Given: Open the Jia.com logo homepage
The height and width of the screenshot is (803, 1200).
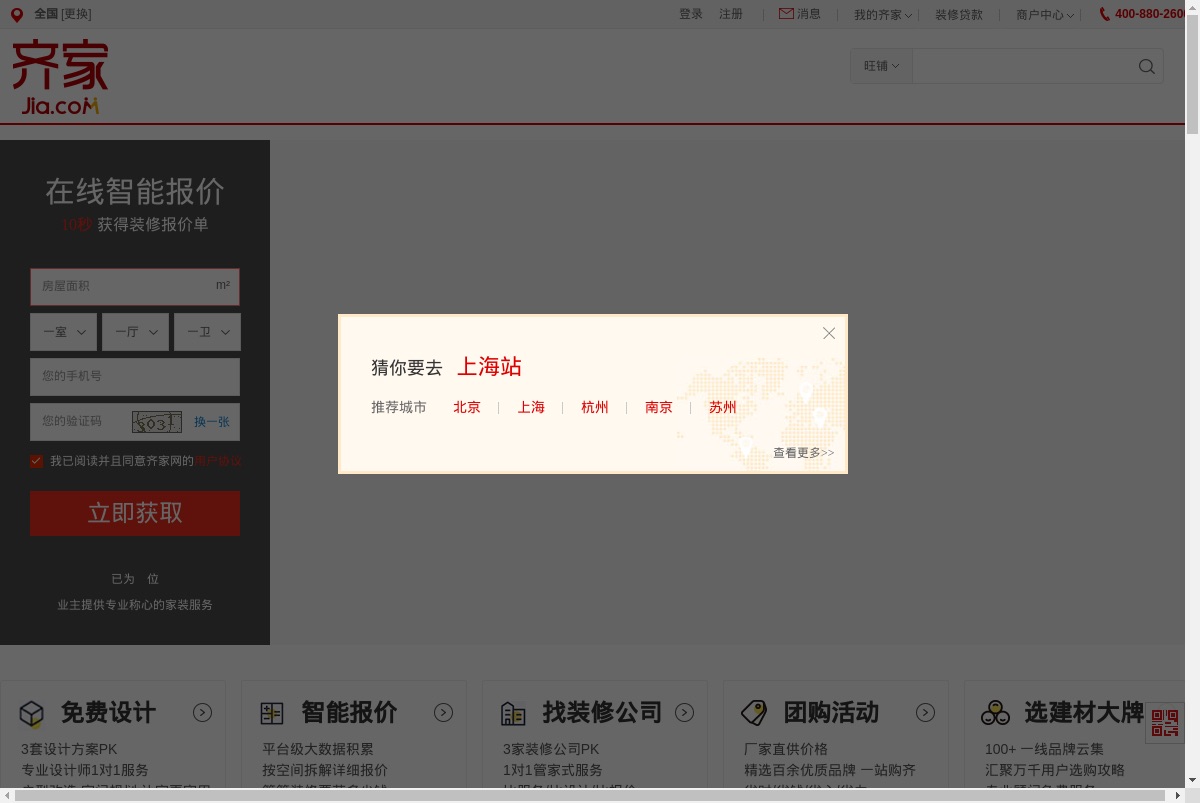Looking at the screenshot, I should click(x=60, y=78).
